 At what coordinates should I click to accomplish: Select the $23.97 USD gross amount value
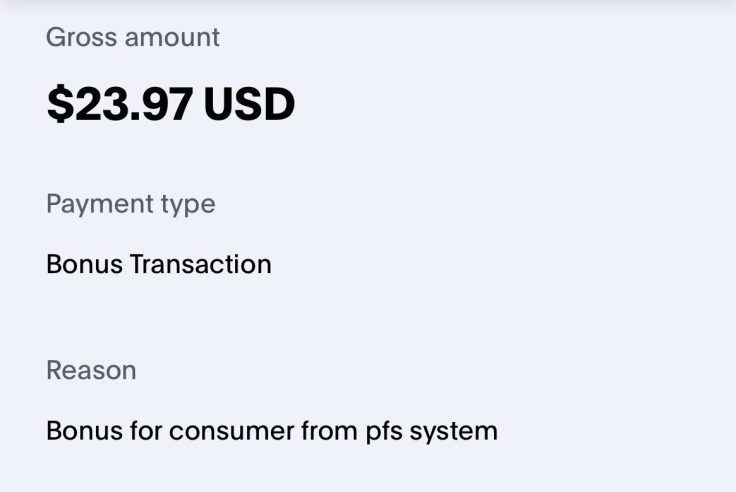click(170, 105)
